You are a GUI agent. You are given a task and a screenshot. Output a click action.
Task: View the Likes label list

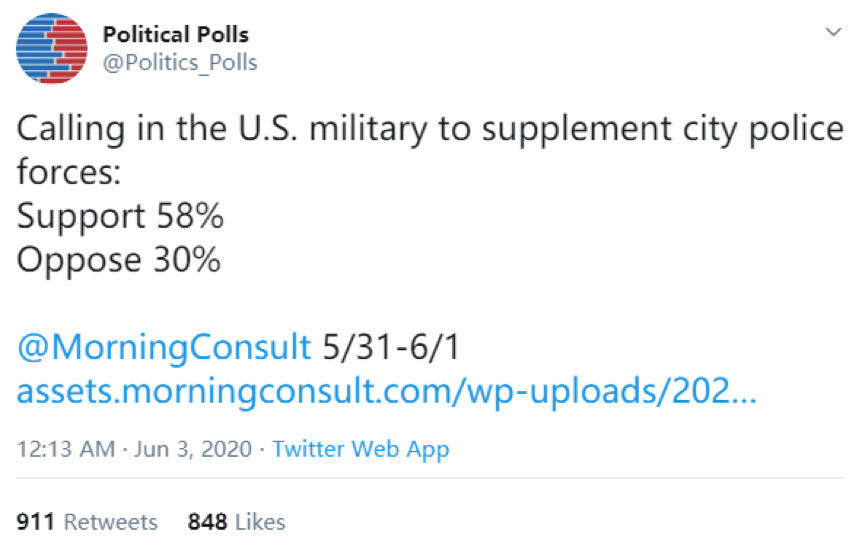point(261,522)
